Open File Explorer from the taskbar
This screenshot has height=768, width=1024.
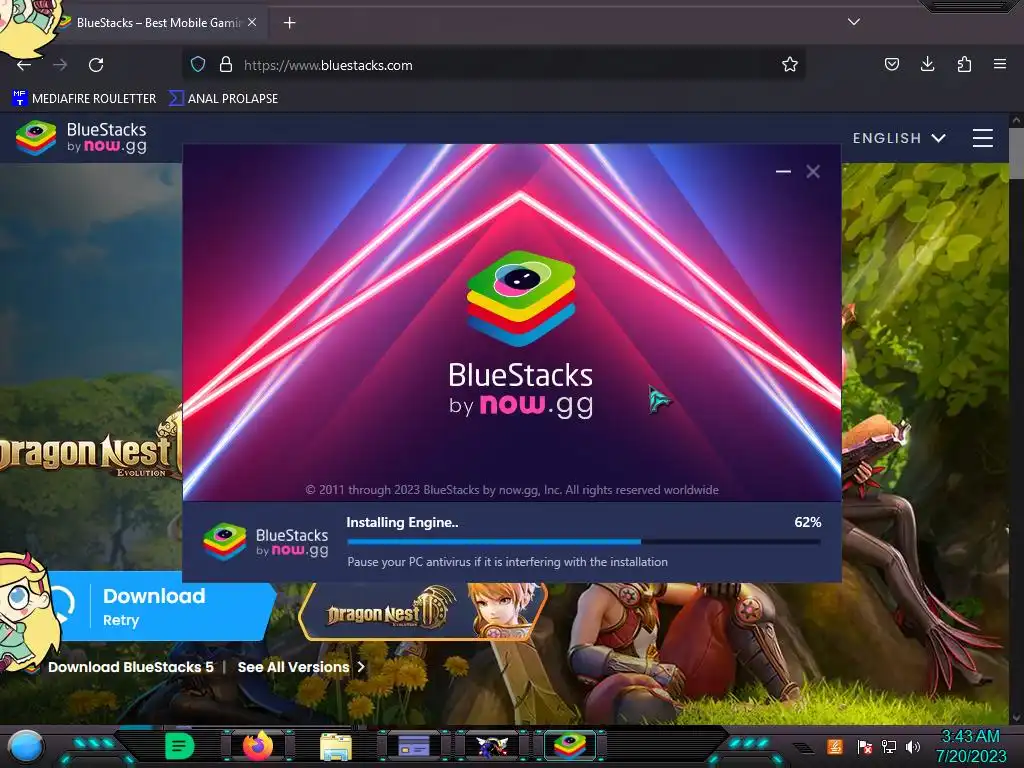(x=336, y=746)
